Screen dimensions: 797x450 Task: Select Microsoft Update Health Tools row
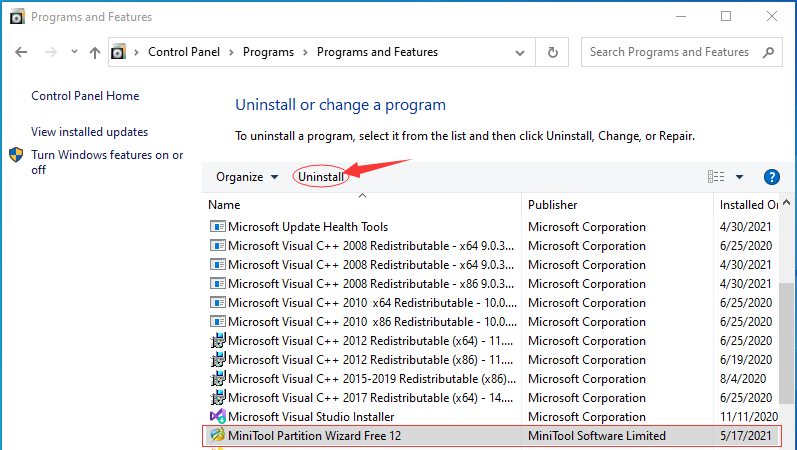[491, 226]
